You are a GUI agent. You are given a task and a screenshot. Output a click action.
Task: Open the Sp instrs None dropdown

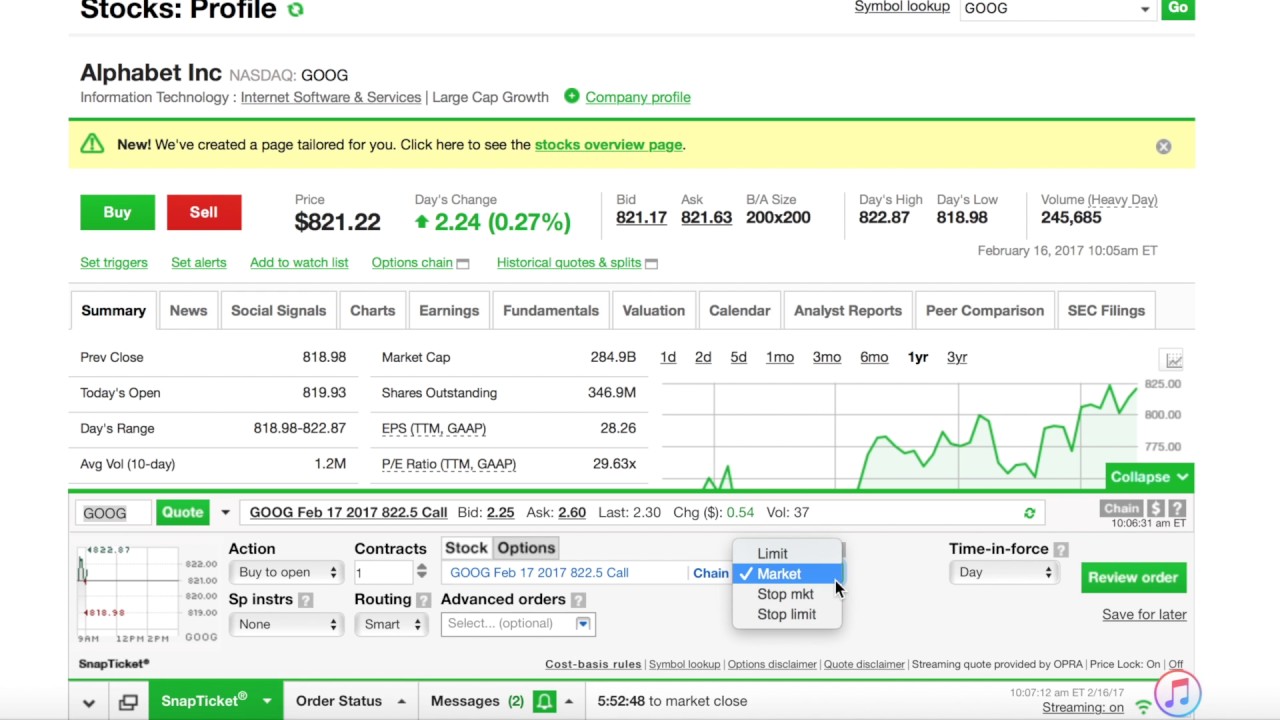[284, 624]
